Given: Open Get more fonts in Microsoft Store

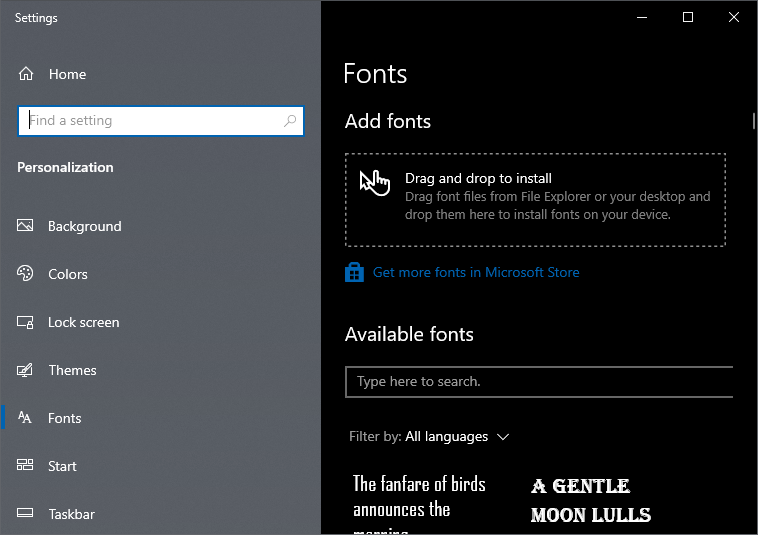Looking at the screenshot, I should tap(476, 272).
